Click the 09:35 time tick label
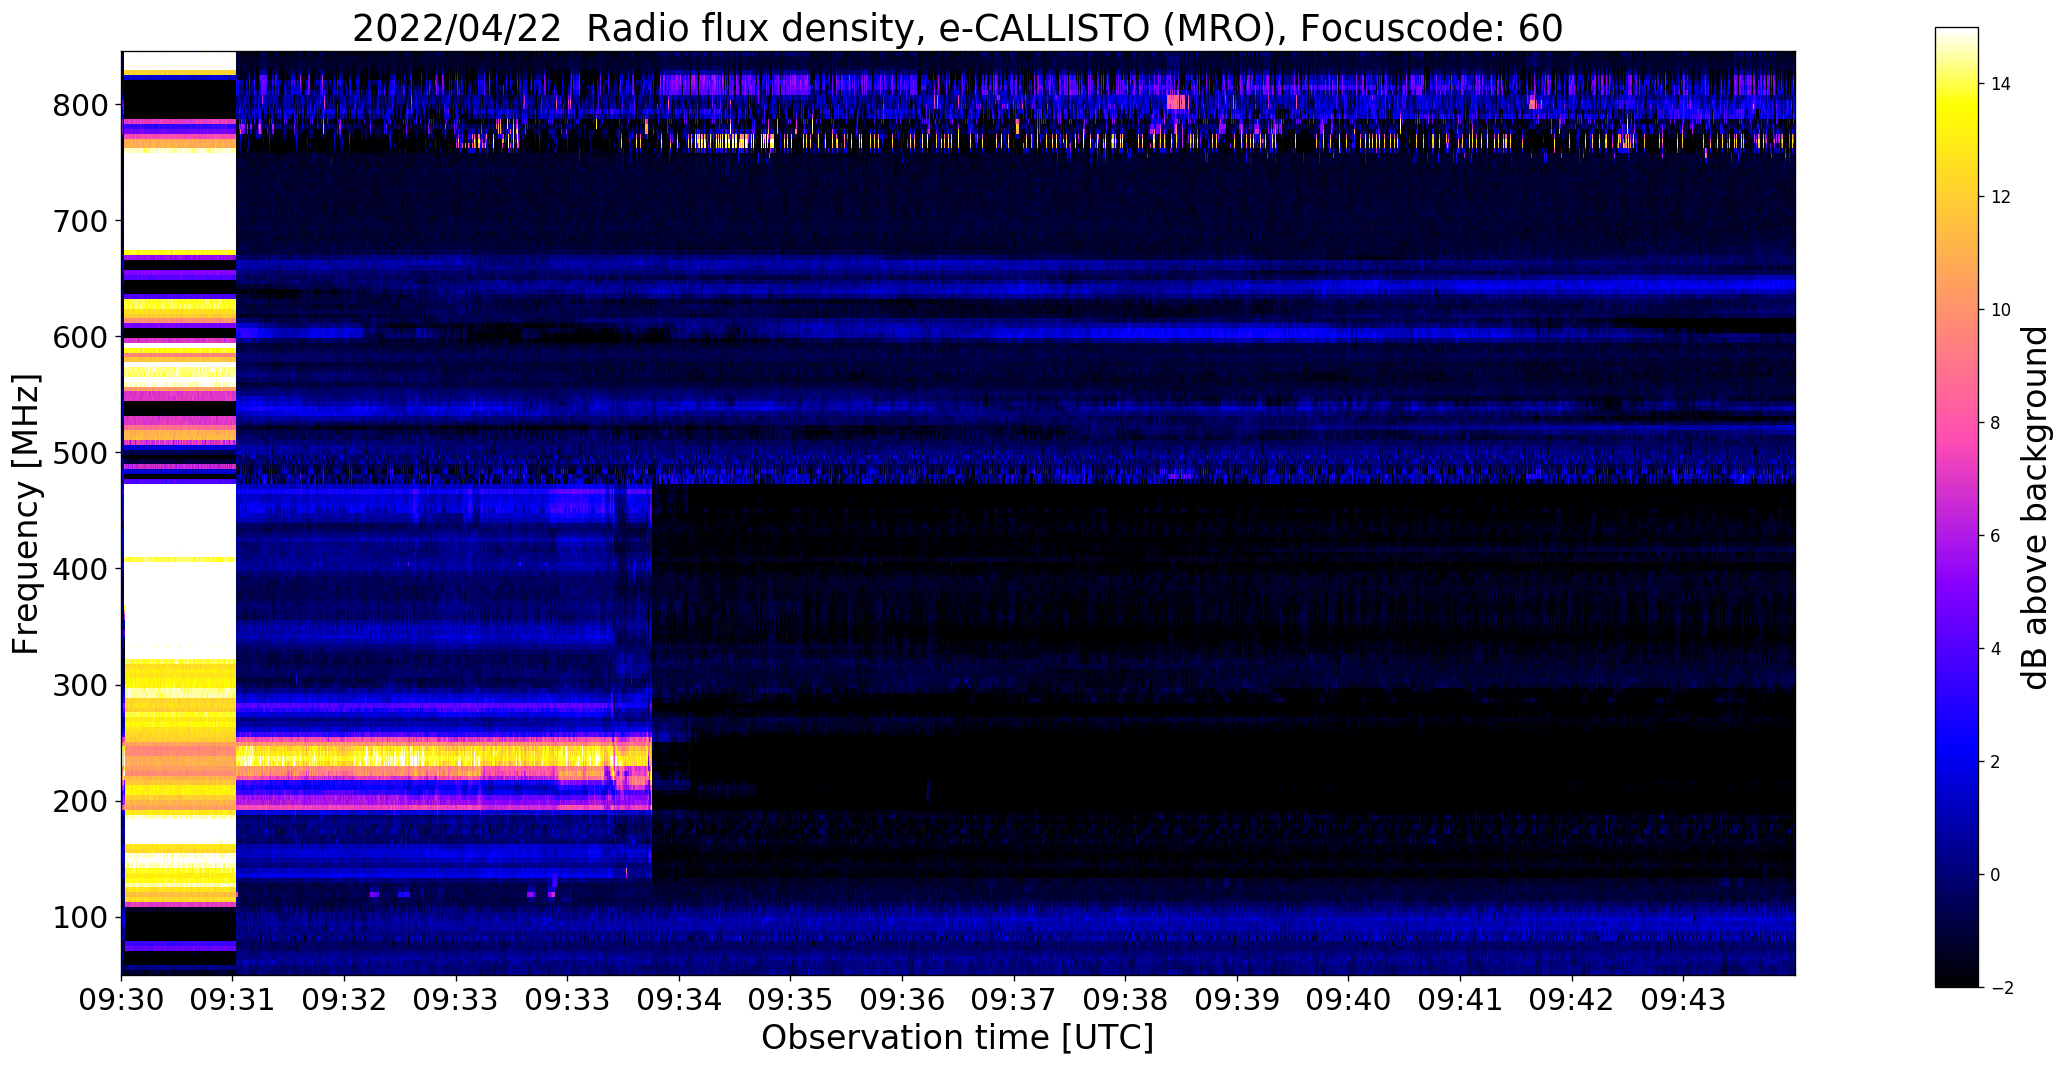The height and width of the screenshot is (1067, 2066). point(791,1000)
